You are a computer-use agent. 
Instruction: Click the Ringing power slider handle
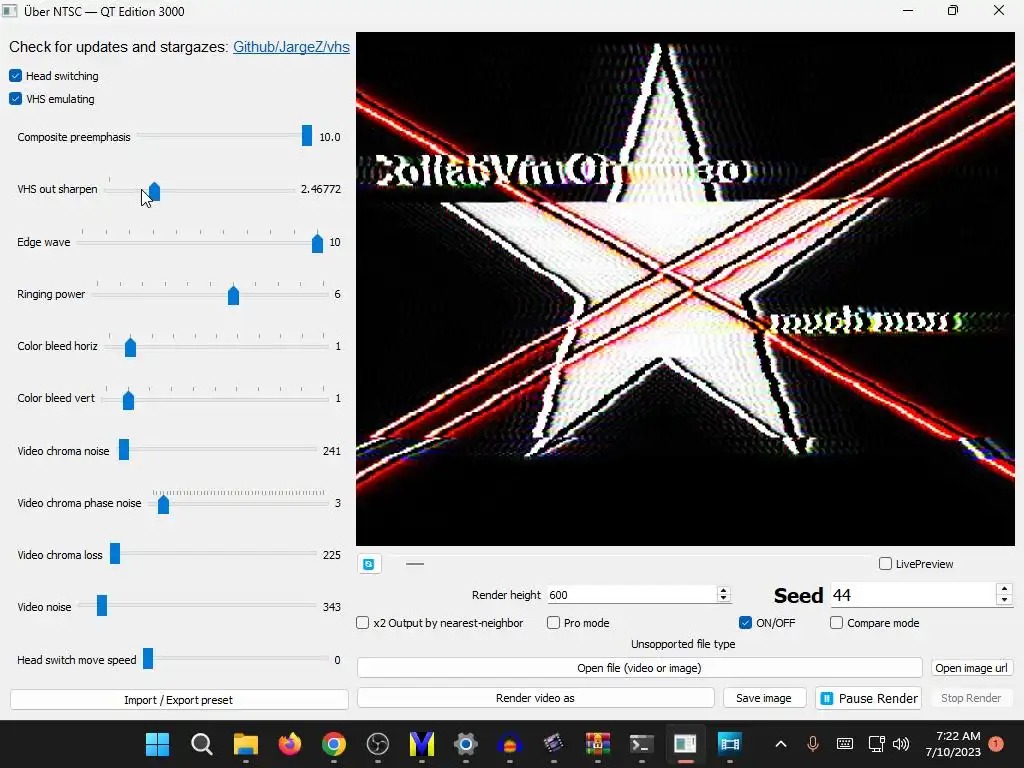[x=233, y=295]
